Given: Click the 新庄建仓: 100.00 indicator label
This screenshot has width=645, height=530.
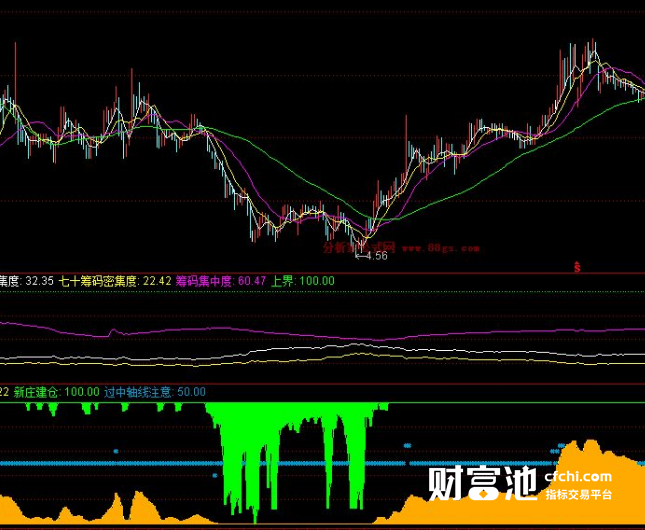Looking at the screenshot, I should (x=56, y=392).
